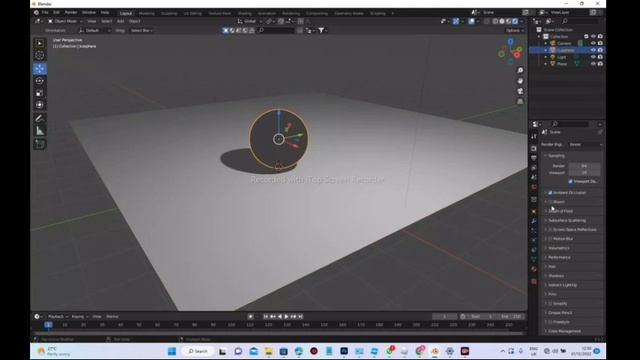Screen dimensions: 640x360
Task: Toggle the Viewport Denoising checkbox
Action: pos(570,181)
